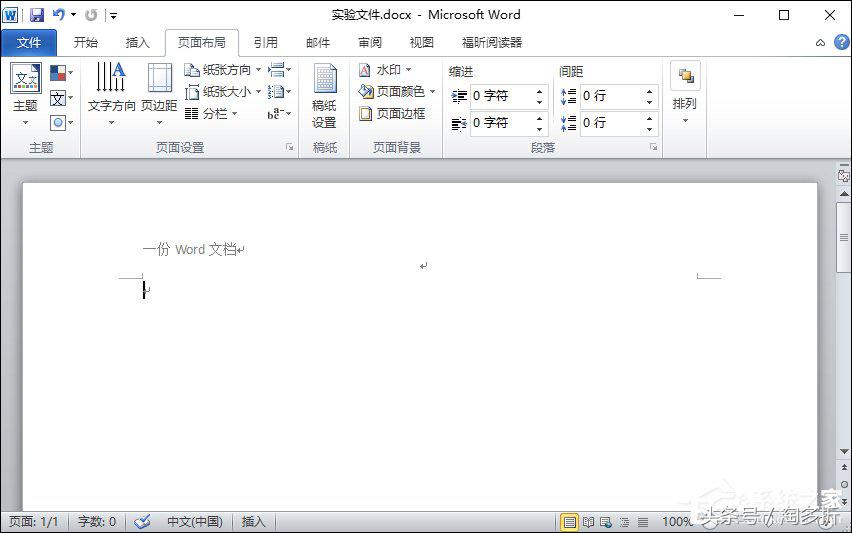
Task: Switch to the 插入 tab
Action: pyautogui.click(x=137, y=42)
